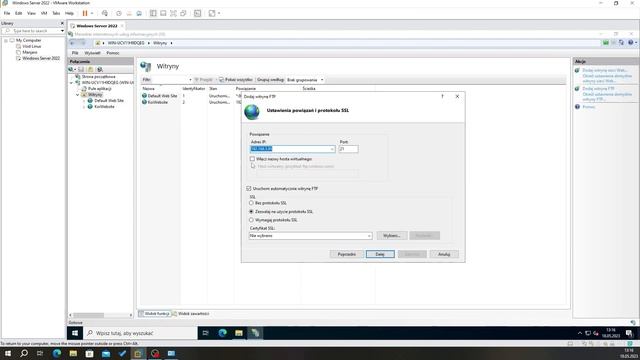Open Edge browser in guest taskbar
The image size is (640, 360).
pyautogui.click(x=222, y=333)
